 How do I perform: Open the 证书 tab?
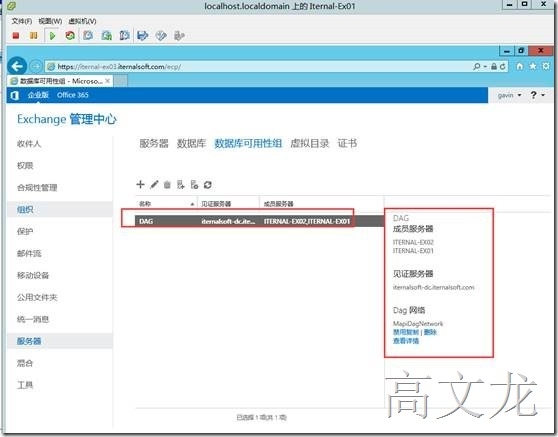347,143
